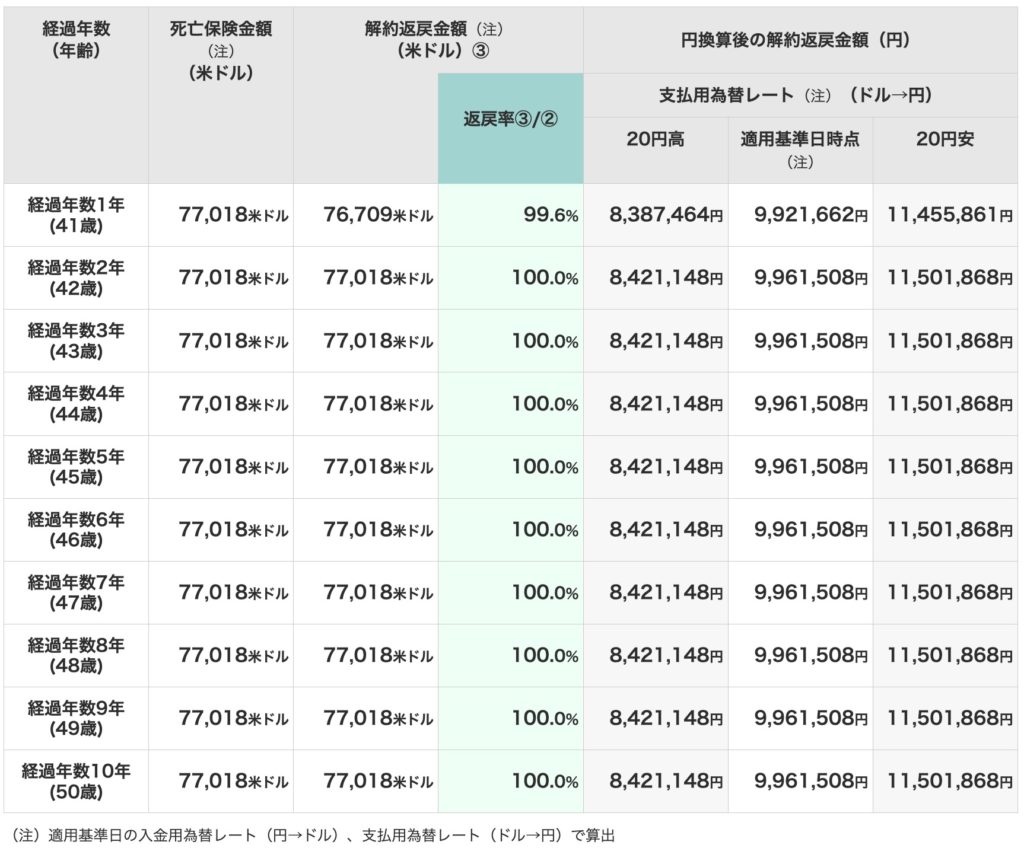1024x848 pixels.
Task: Click the 解約返戻金額 (米ドル)③ header
Action: pos(438,40)
